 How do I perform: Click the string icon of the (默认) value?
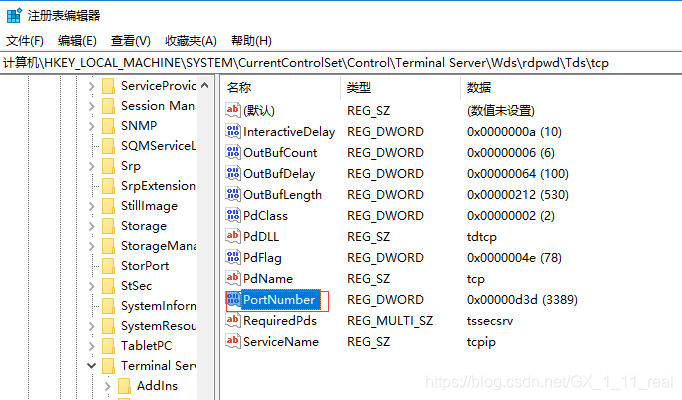point(233,110)
